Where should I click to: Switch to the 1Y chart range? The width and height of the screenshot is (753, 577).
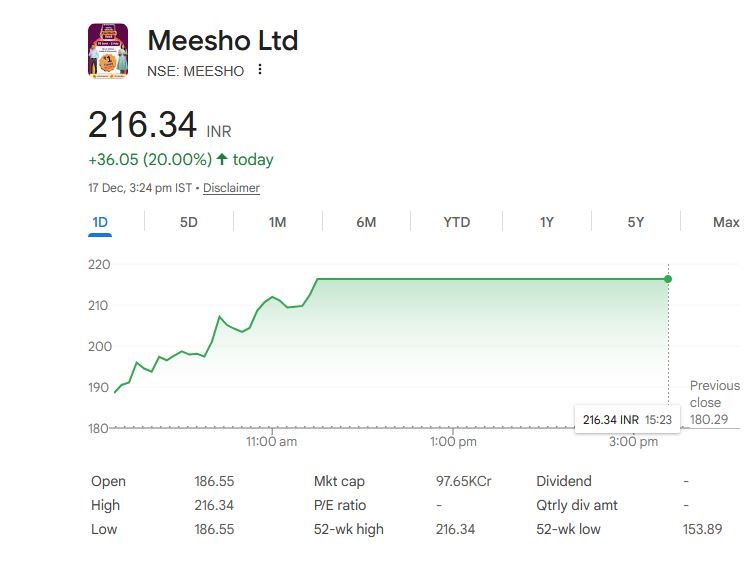(x=546, y=222)
